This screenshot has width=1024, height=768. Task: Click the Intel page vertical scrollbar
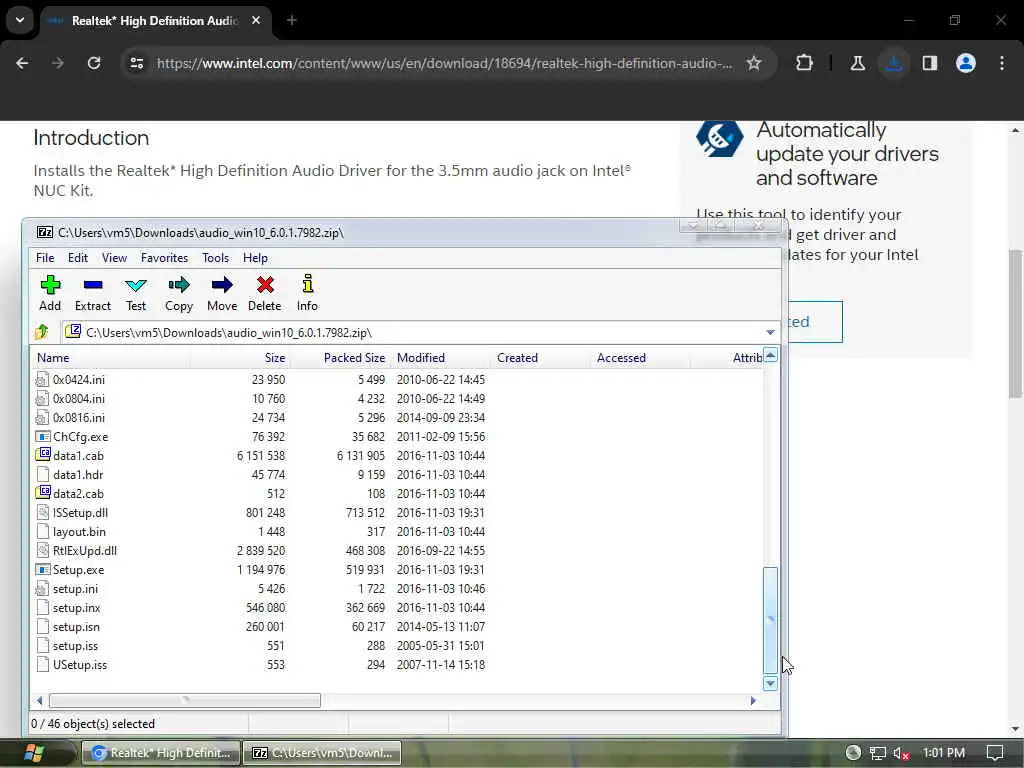1015,324
